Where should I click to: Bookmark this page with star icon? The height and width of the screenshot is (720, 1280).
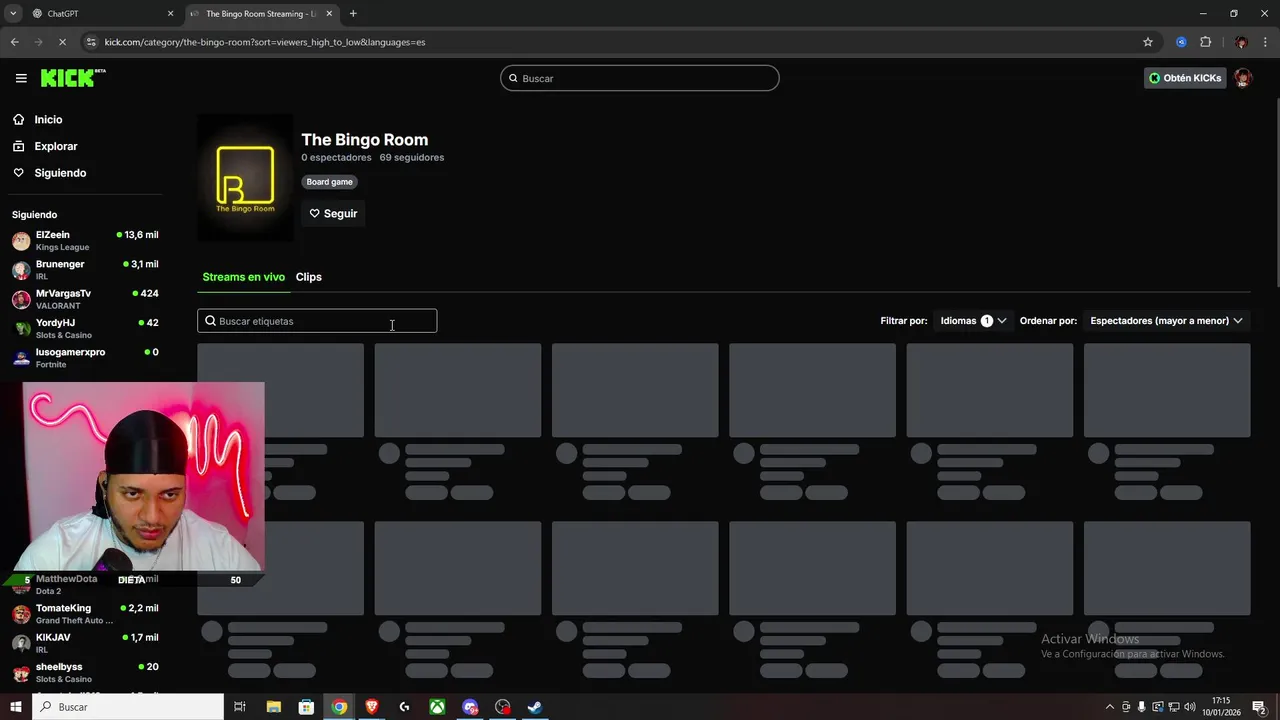point(1148,42)
